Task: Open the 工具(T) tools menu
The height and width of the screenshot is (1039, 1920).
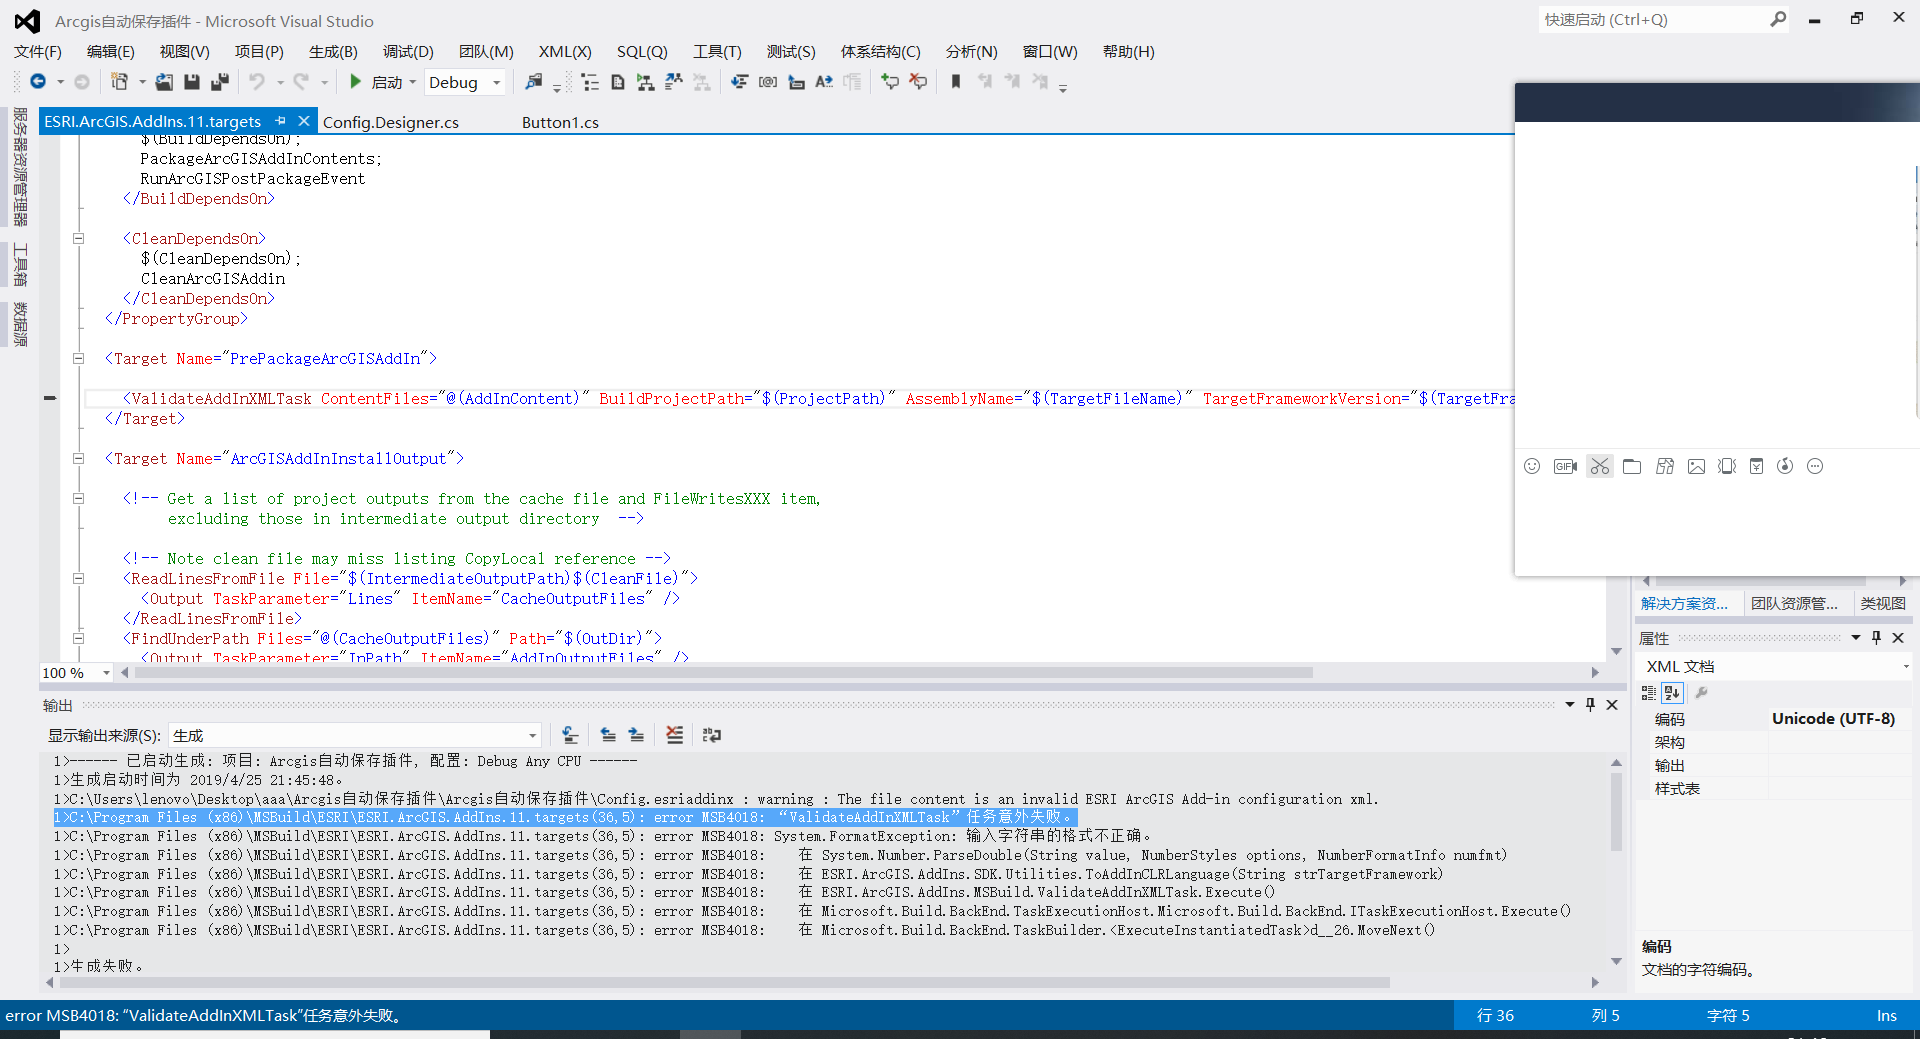Action: (718, 52)
